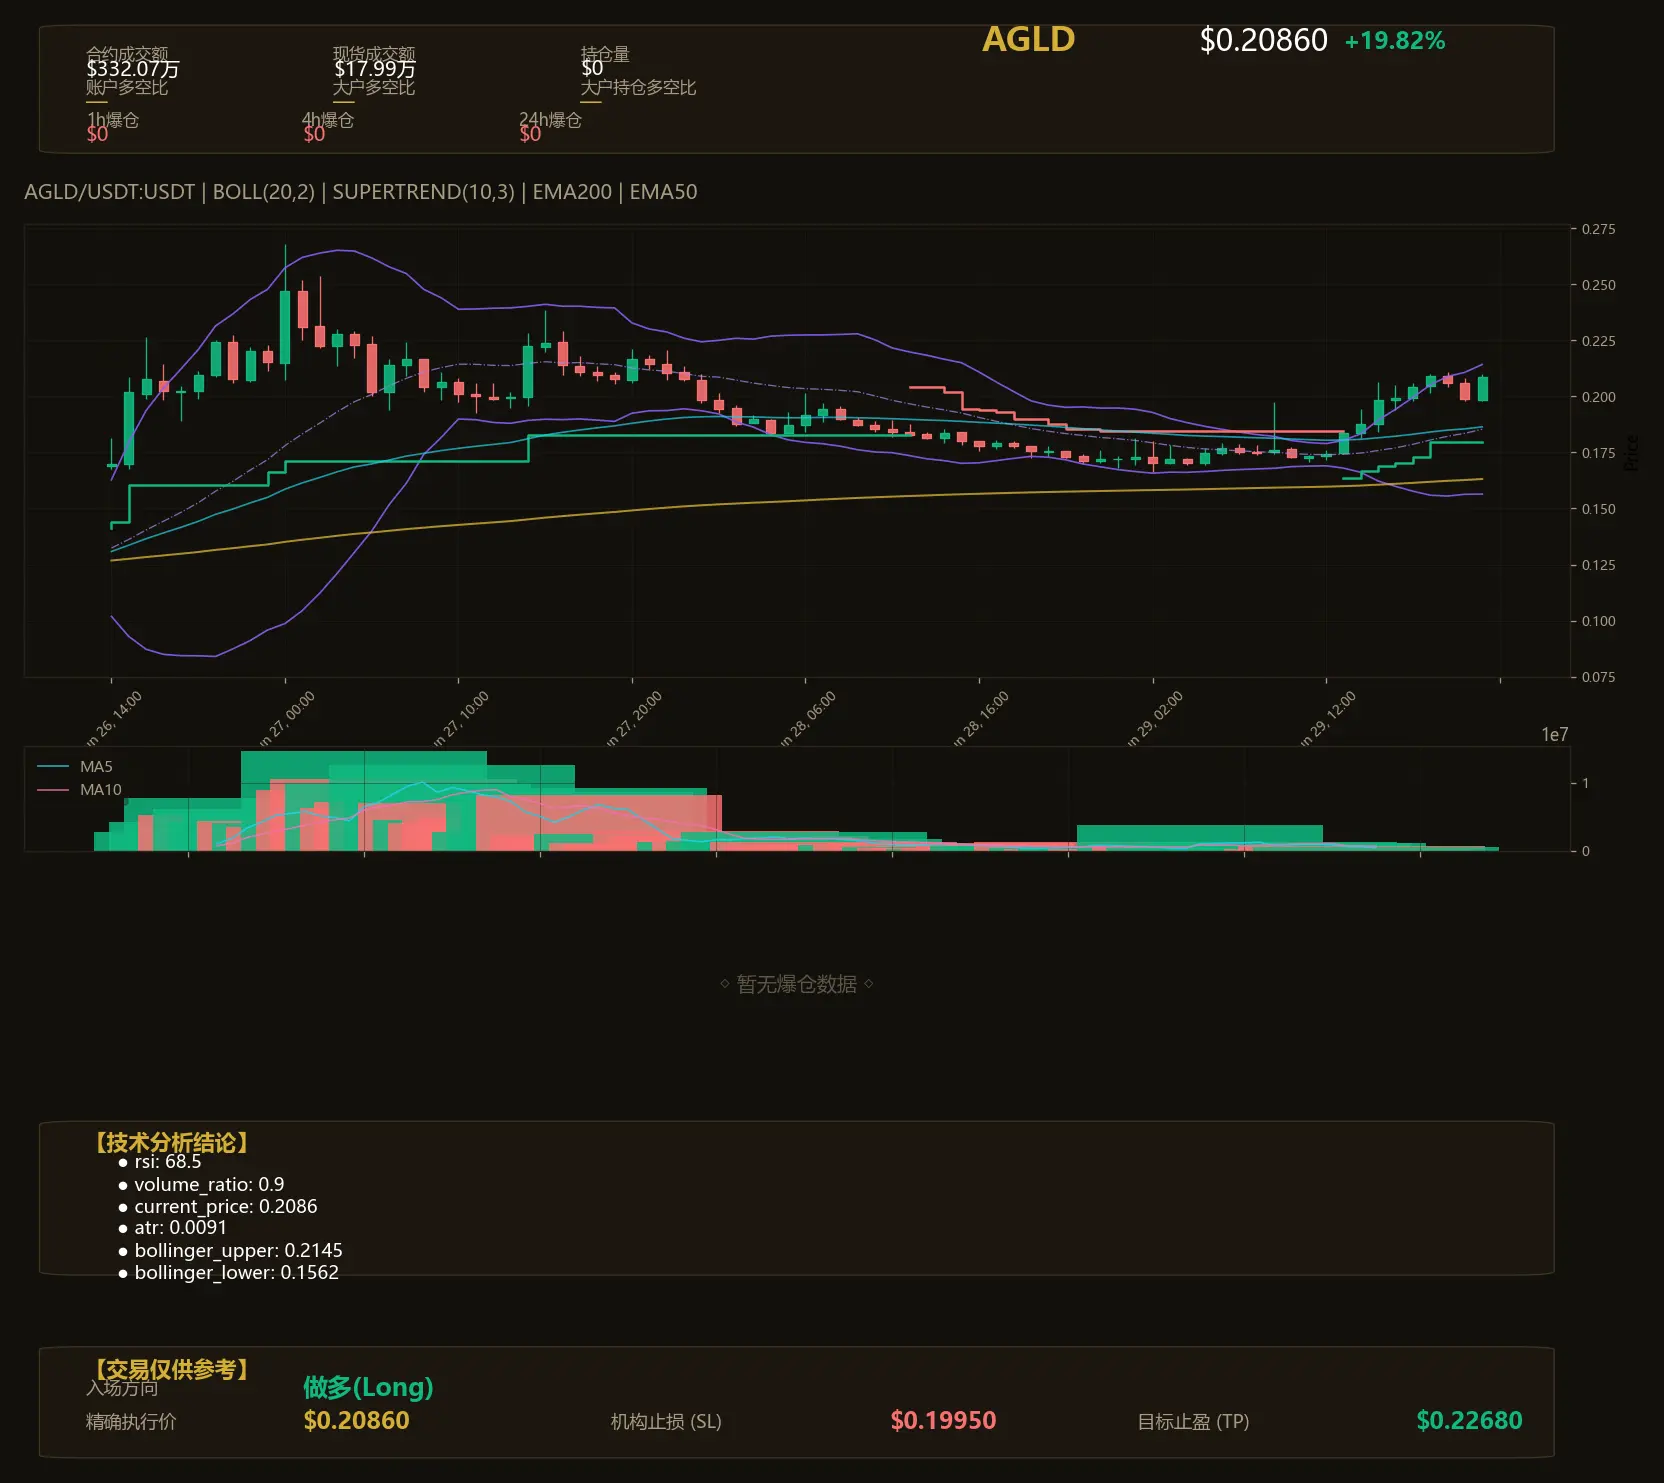Click the 28, 16:00 time axis label
This screenshot has height=1483, width=1664.
click(x=981, y=719)
